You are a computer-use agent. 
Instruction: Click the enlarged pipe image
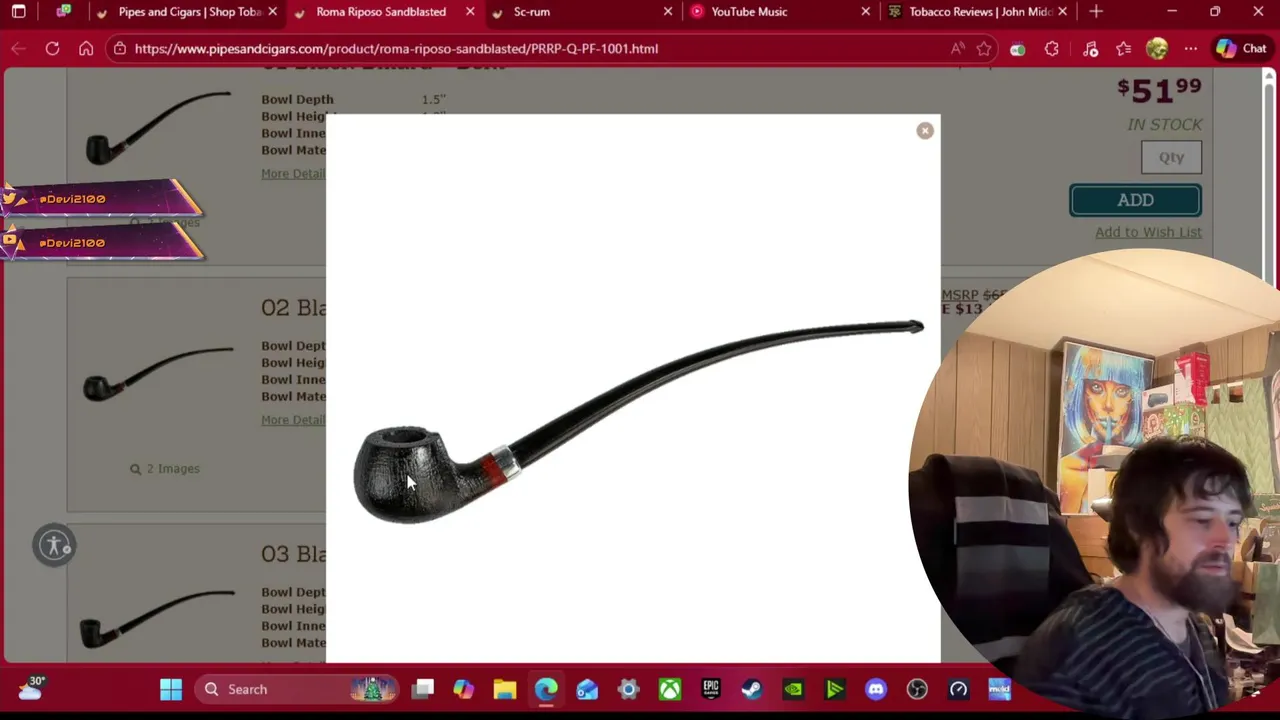coord(638,422)
